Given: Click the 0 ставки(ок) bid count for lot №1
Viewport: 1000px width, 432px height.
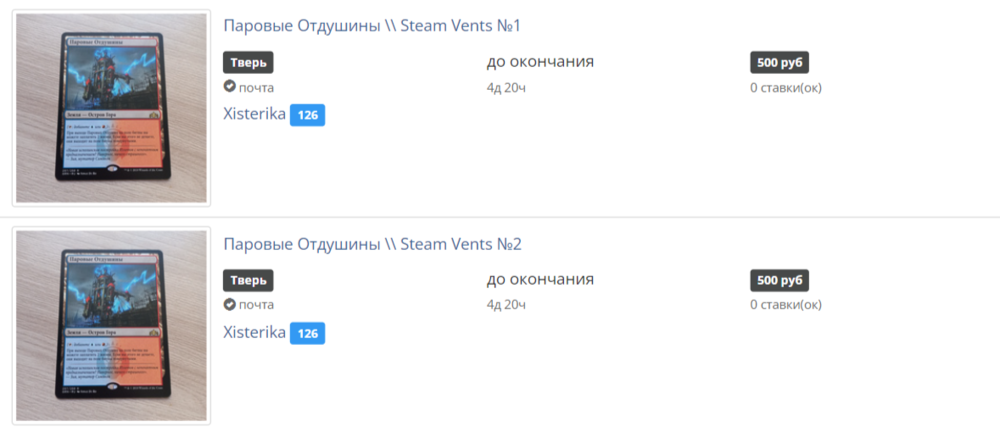Looking at the screenshot, I should point(786,88).
